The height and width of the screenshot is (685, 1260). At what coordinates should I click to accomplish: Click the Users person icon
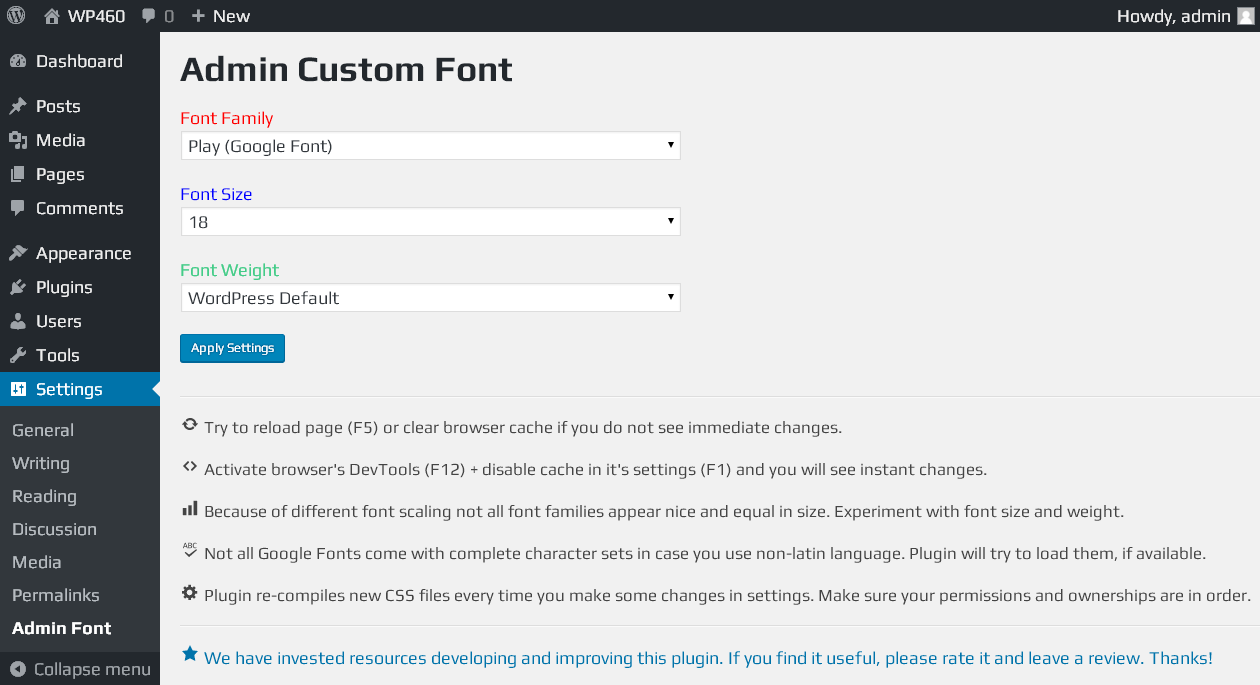(18, 321)
